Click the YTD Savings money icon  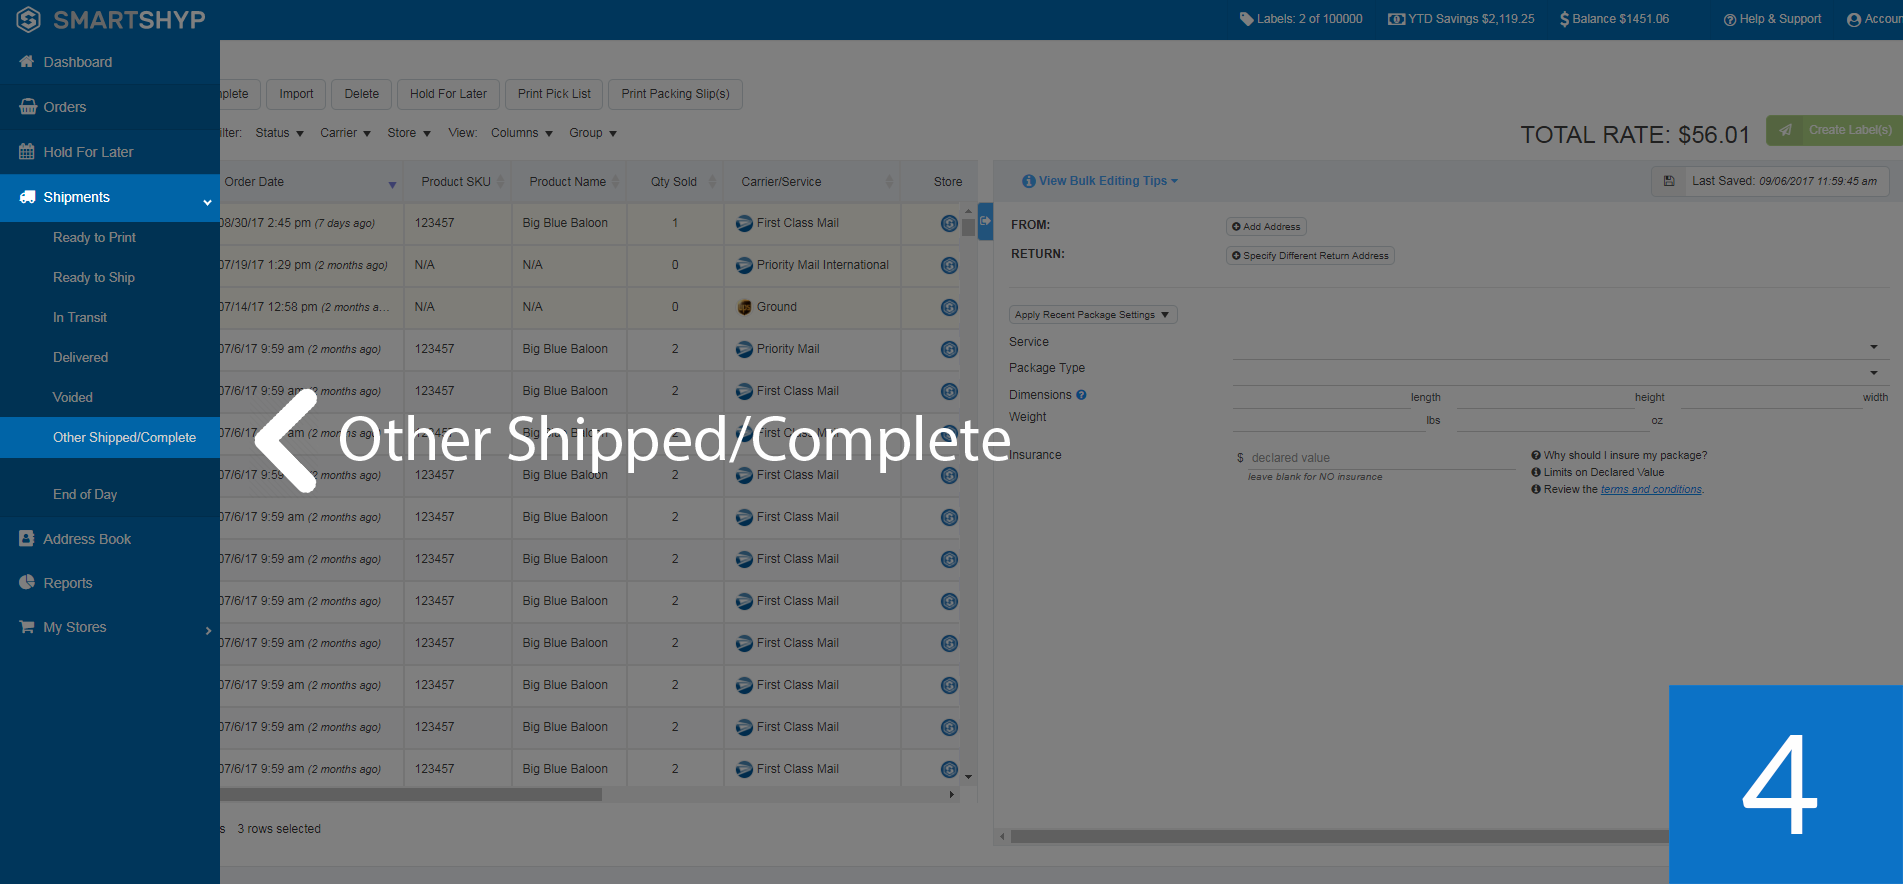pos(1396,19)
